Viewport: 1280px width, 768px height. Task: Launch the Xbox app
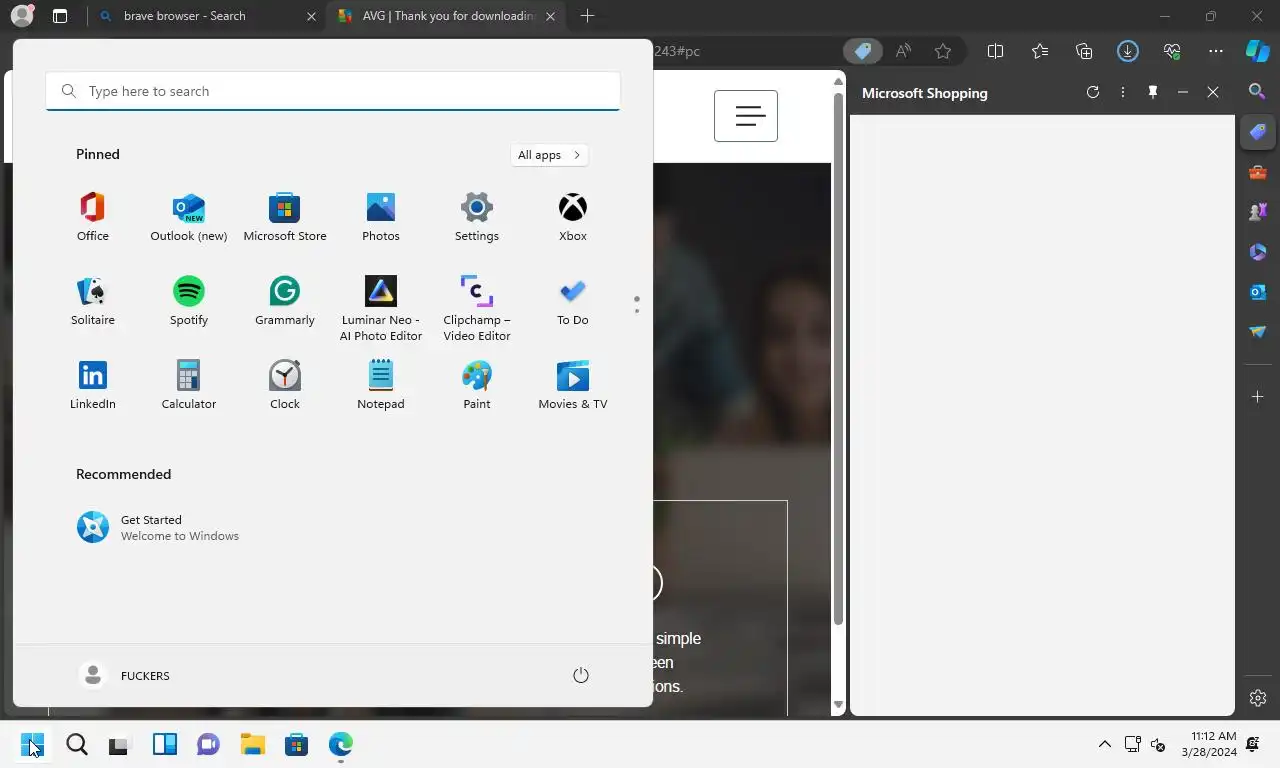pos(573,217)
